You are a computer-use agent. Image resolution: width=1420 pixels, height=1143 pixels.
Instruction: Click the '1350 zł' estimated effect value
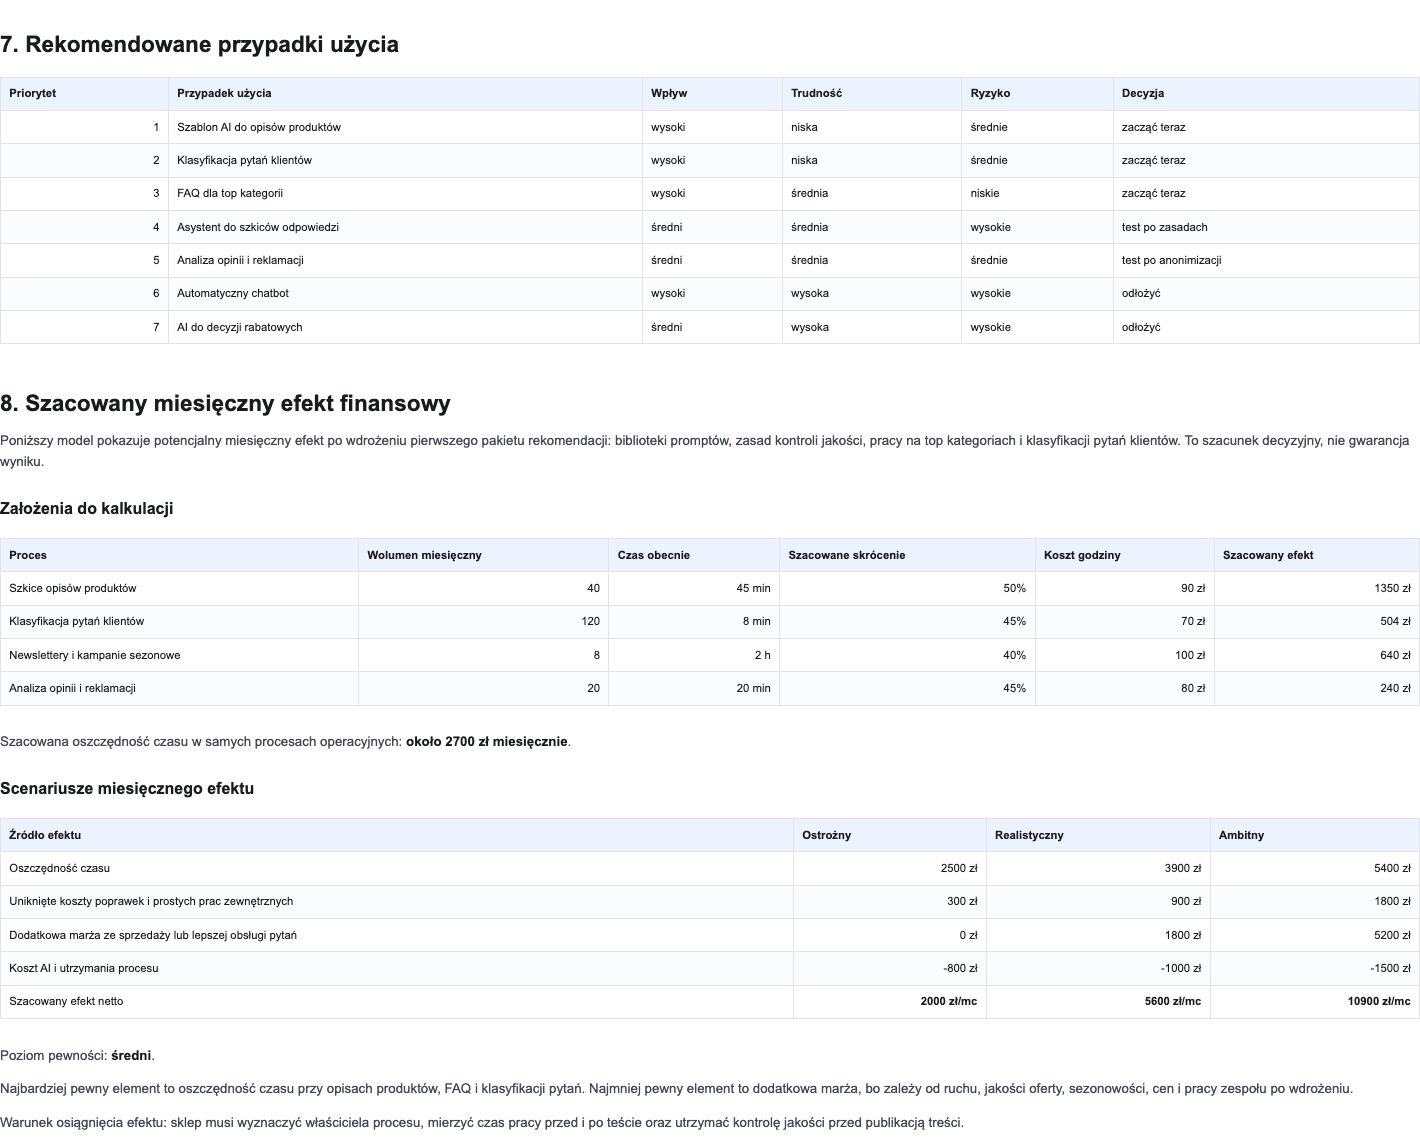[x=1317, y=588]
